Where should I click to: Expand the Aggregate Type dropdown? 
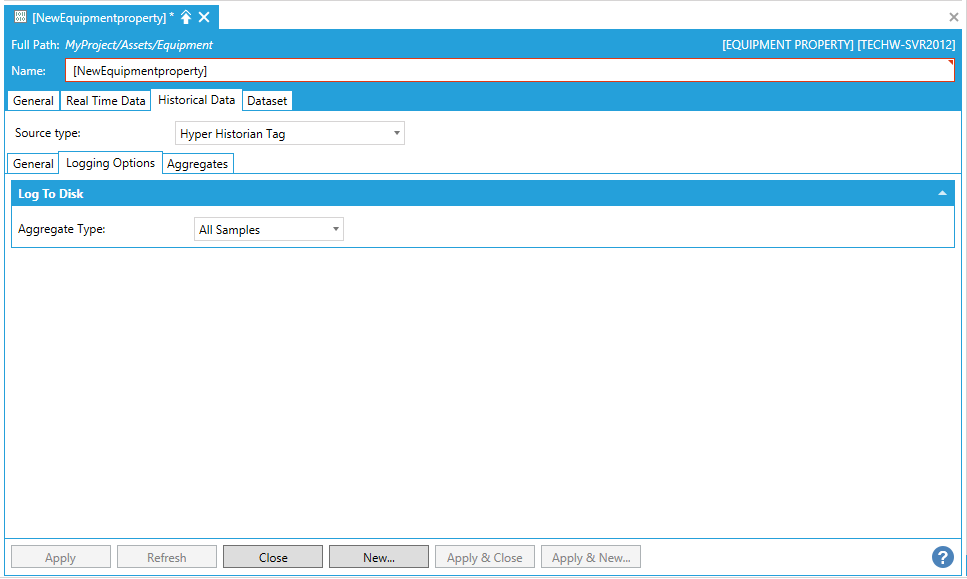click(x=268, y=230)
